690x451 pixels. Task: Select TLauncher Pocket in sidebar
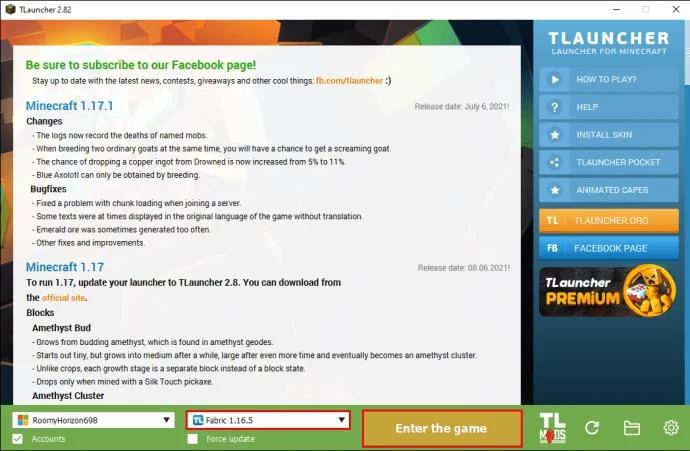609,163
